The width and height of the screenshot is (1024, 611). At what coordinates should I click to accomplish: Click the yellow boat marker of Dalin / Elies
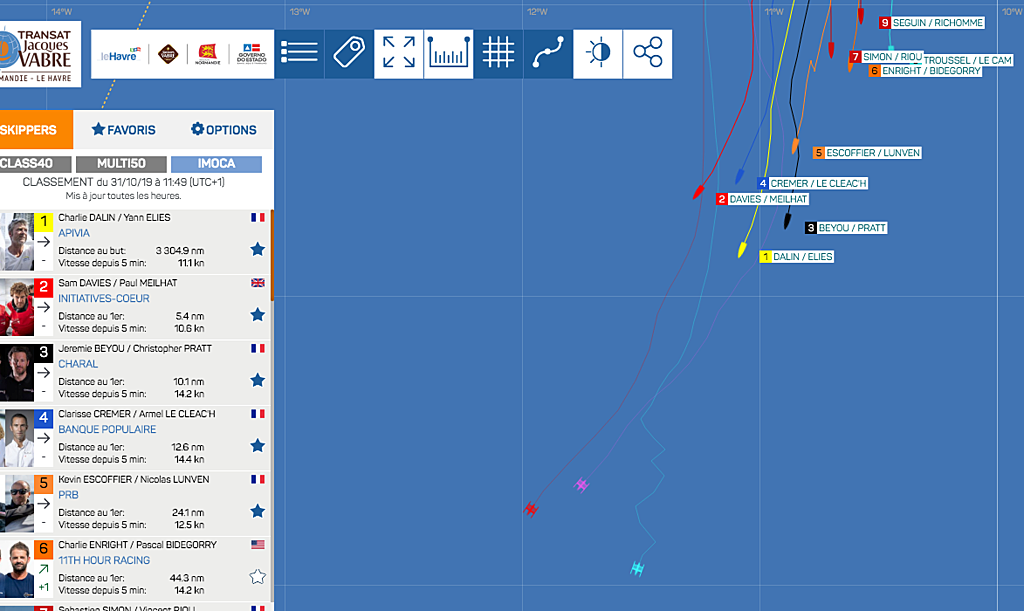[x=742, y=249]
